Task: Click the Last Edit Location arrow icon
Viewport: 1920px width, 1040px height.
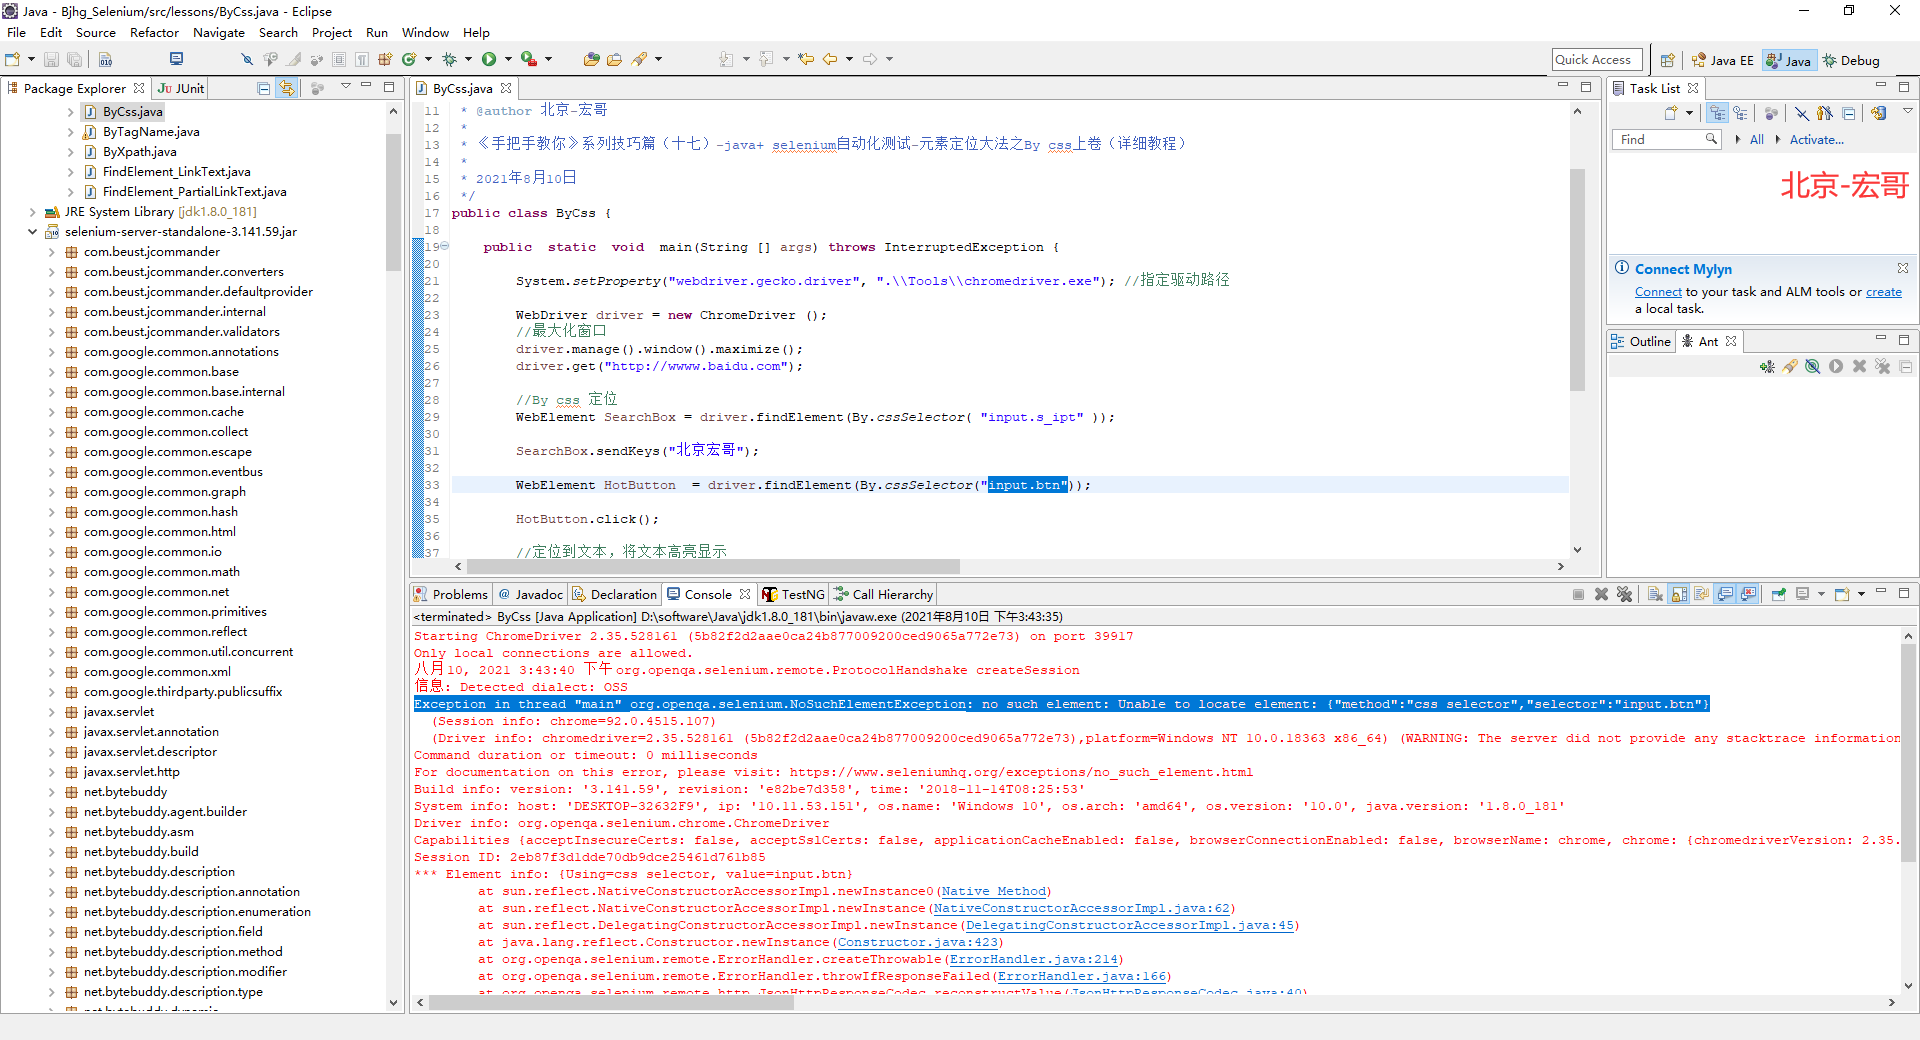Action: (x=806, y=60)
